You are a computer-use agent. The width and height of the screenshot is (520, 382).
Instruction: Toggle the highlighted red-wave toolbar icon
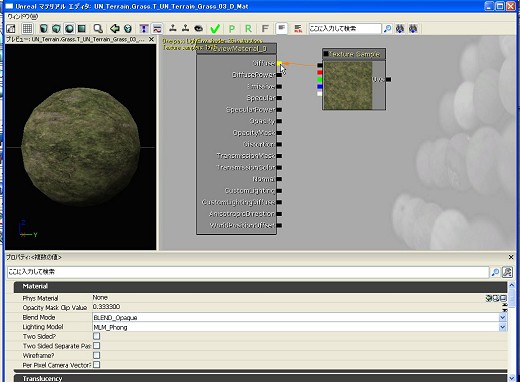pos(157,29)
